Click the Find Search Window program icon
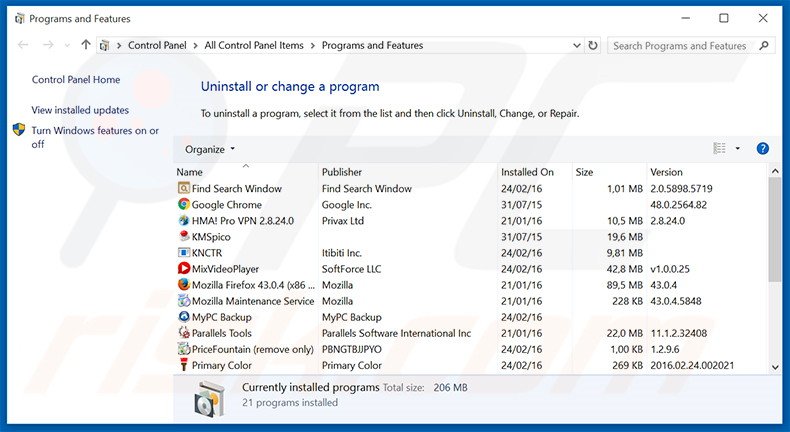 coord(184,189)
